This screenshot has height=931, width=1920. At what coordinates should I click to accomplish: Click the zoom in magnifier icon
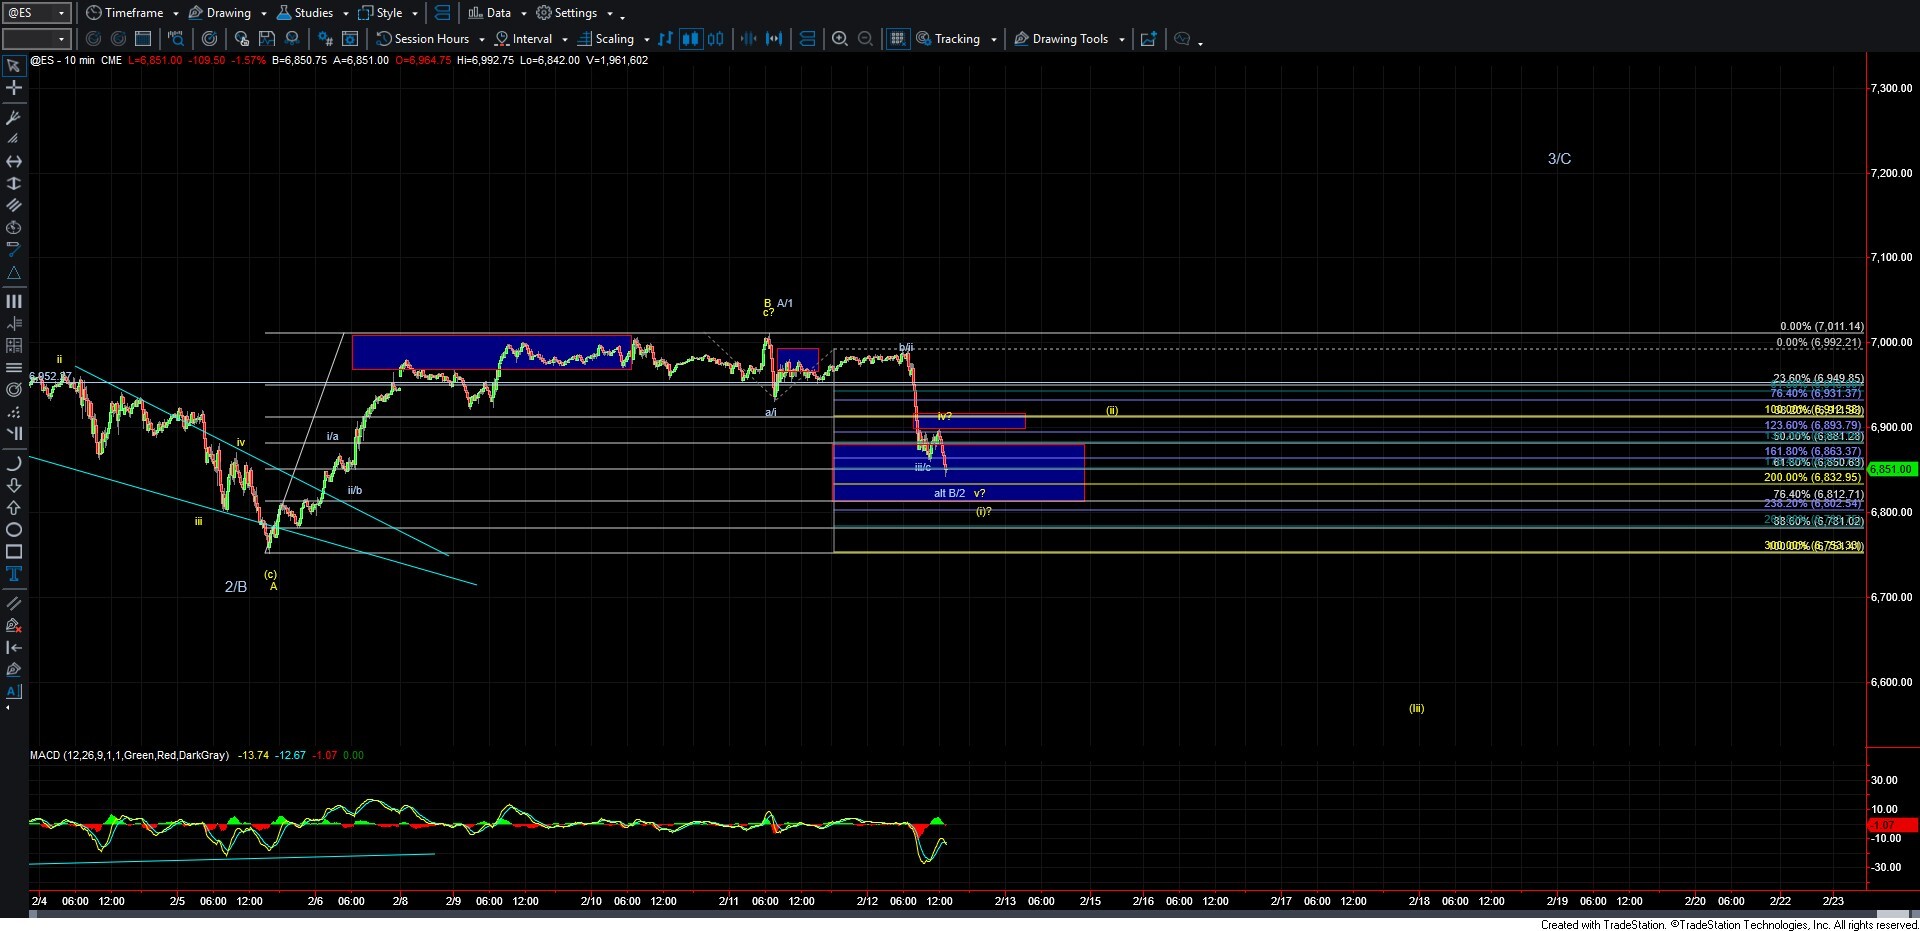point(840,39)
